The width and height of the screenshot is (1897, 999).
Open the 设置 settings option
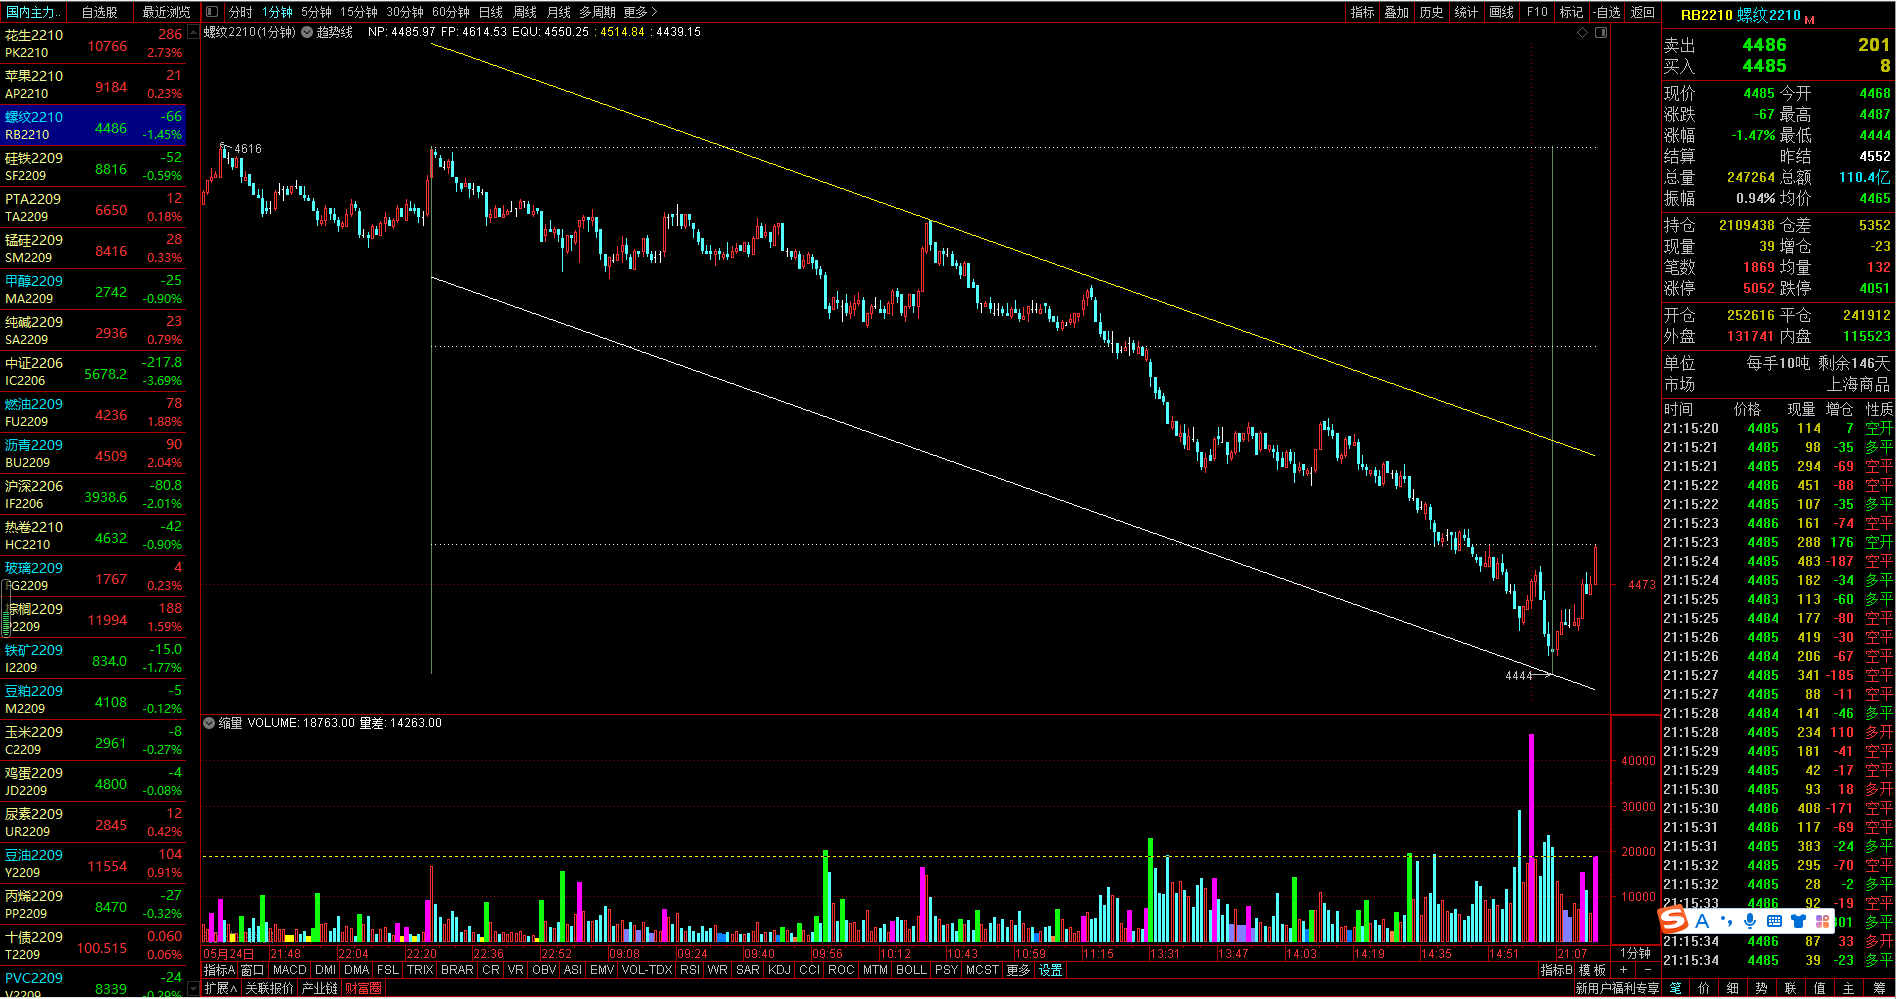point(1050,970)
